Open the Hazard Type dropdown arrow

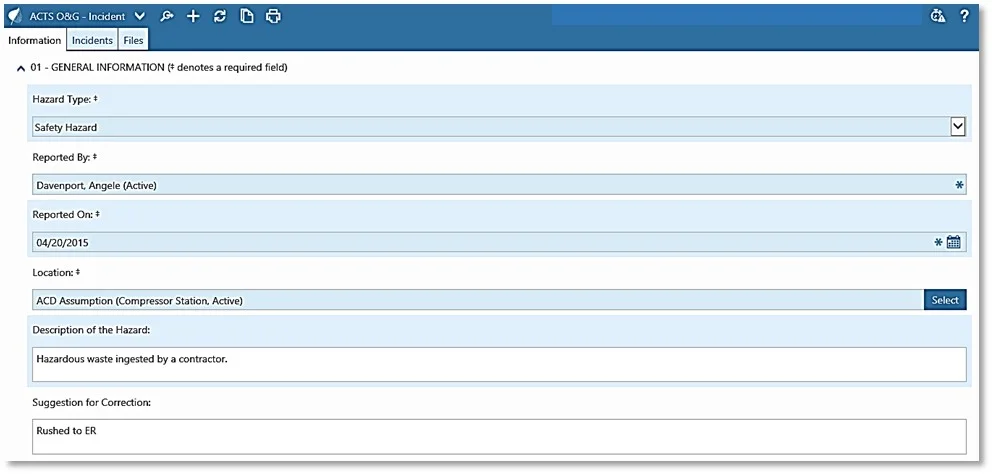click(x=958, y=127)
